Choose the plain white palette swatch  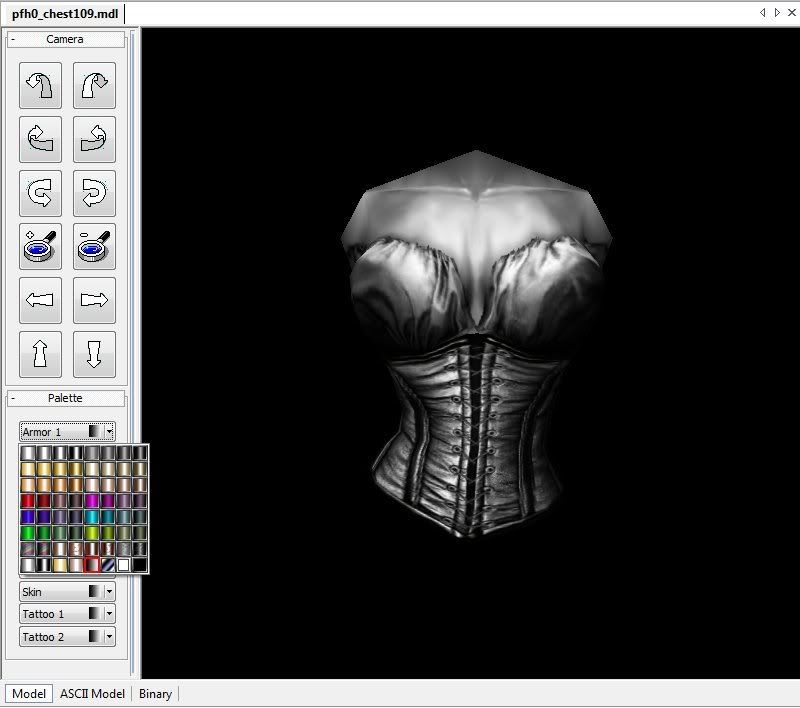[123, 565]
